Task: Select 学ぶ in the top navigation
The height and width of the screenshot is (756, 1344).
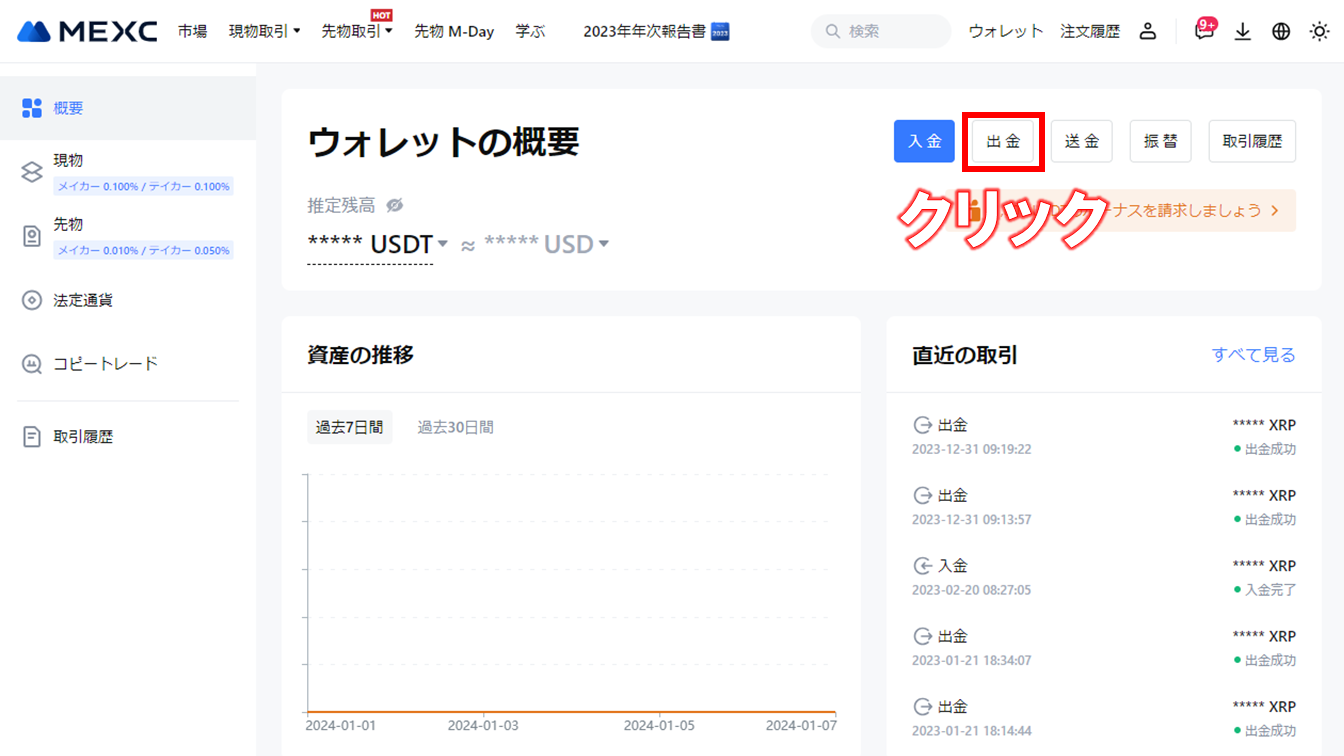Action: (x=530, y=31)
